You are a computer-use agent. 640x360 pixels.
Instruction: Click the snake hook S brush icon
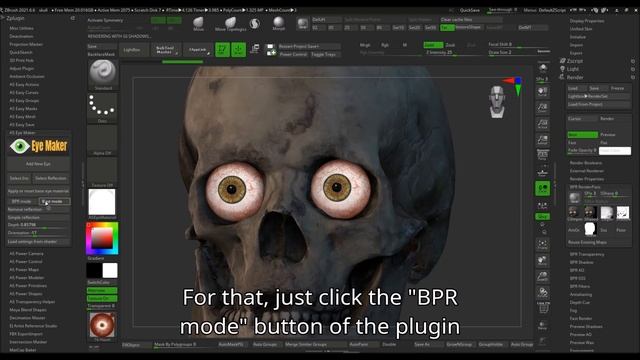coord(255,24)
